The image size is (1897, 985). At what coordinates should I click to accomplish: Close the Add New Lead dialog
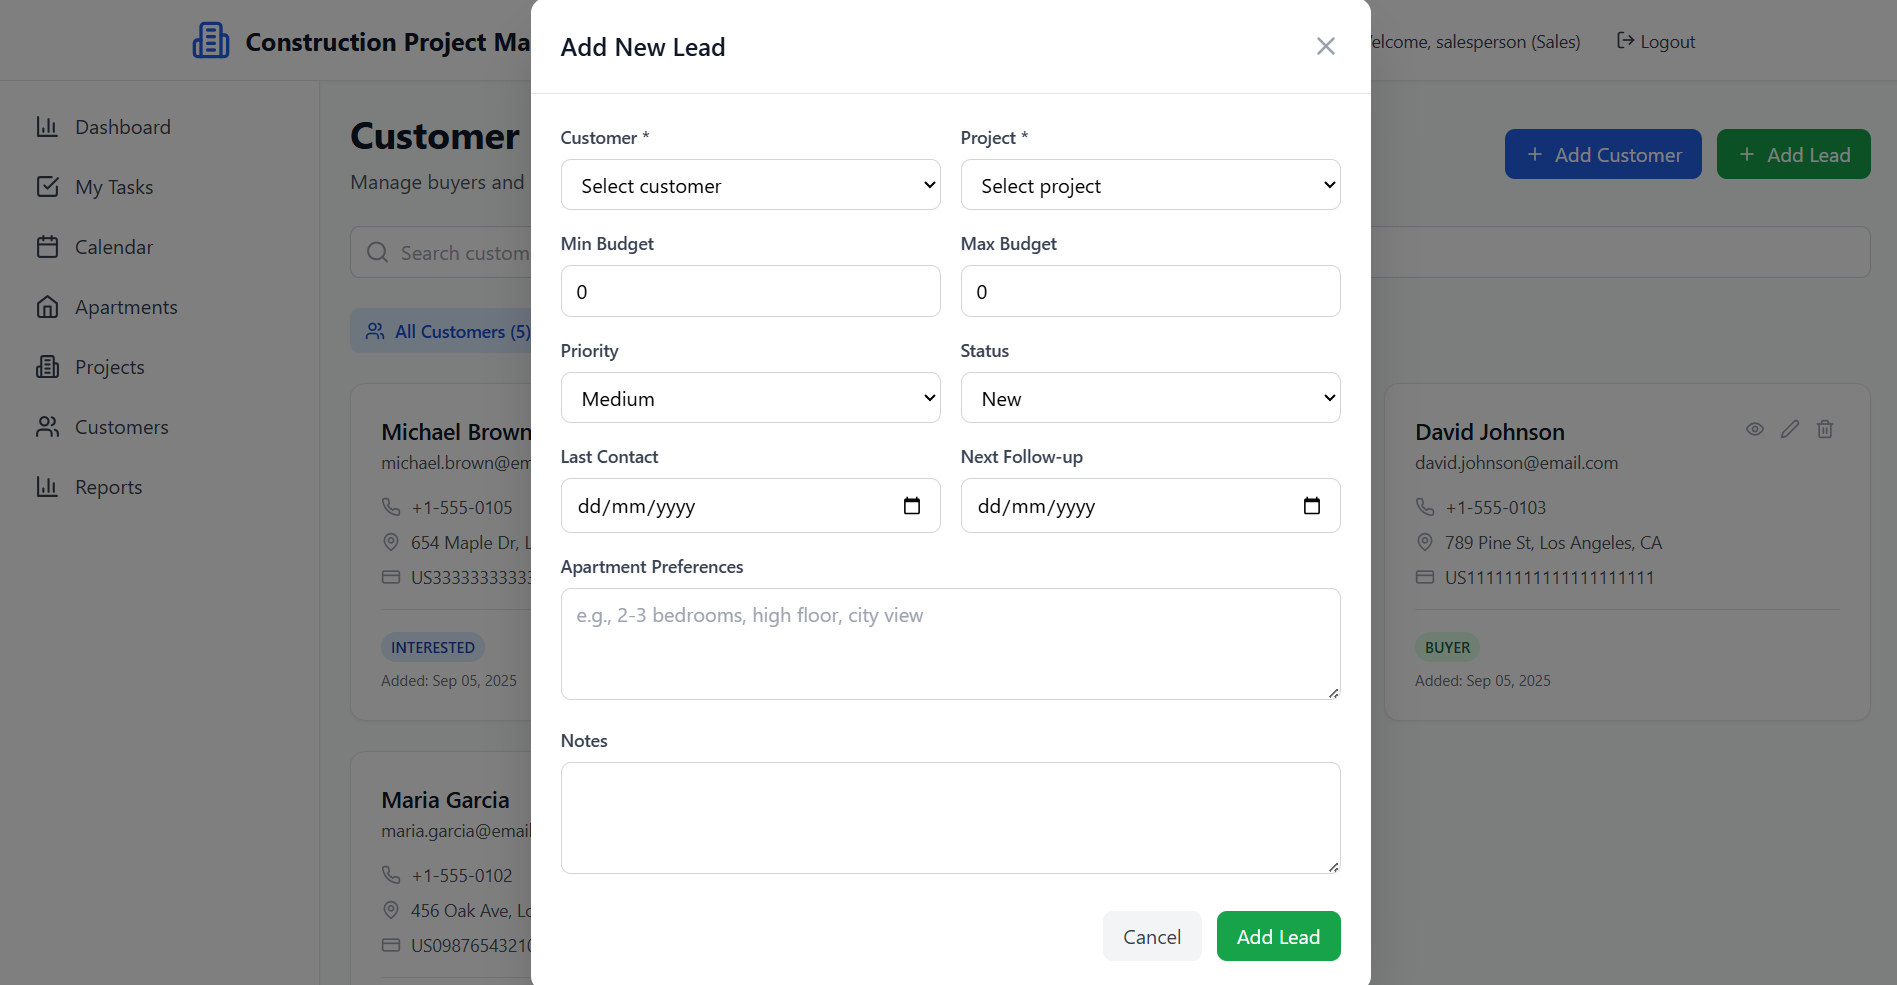(x=1326, y=46)
